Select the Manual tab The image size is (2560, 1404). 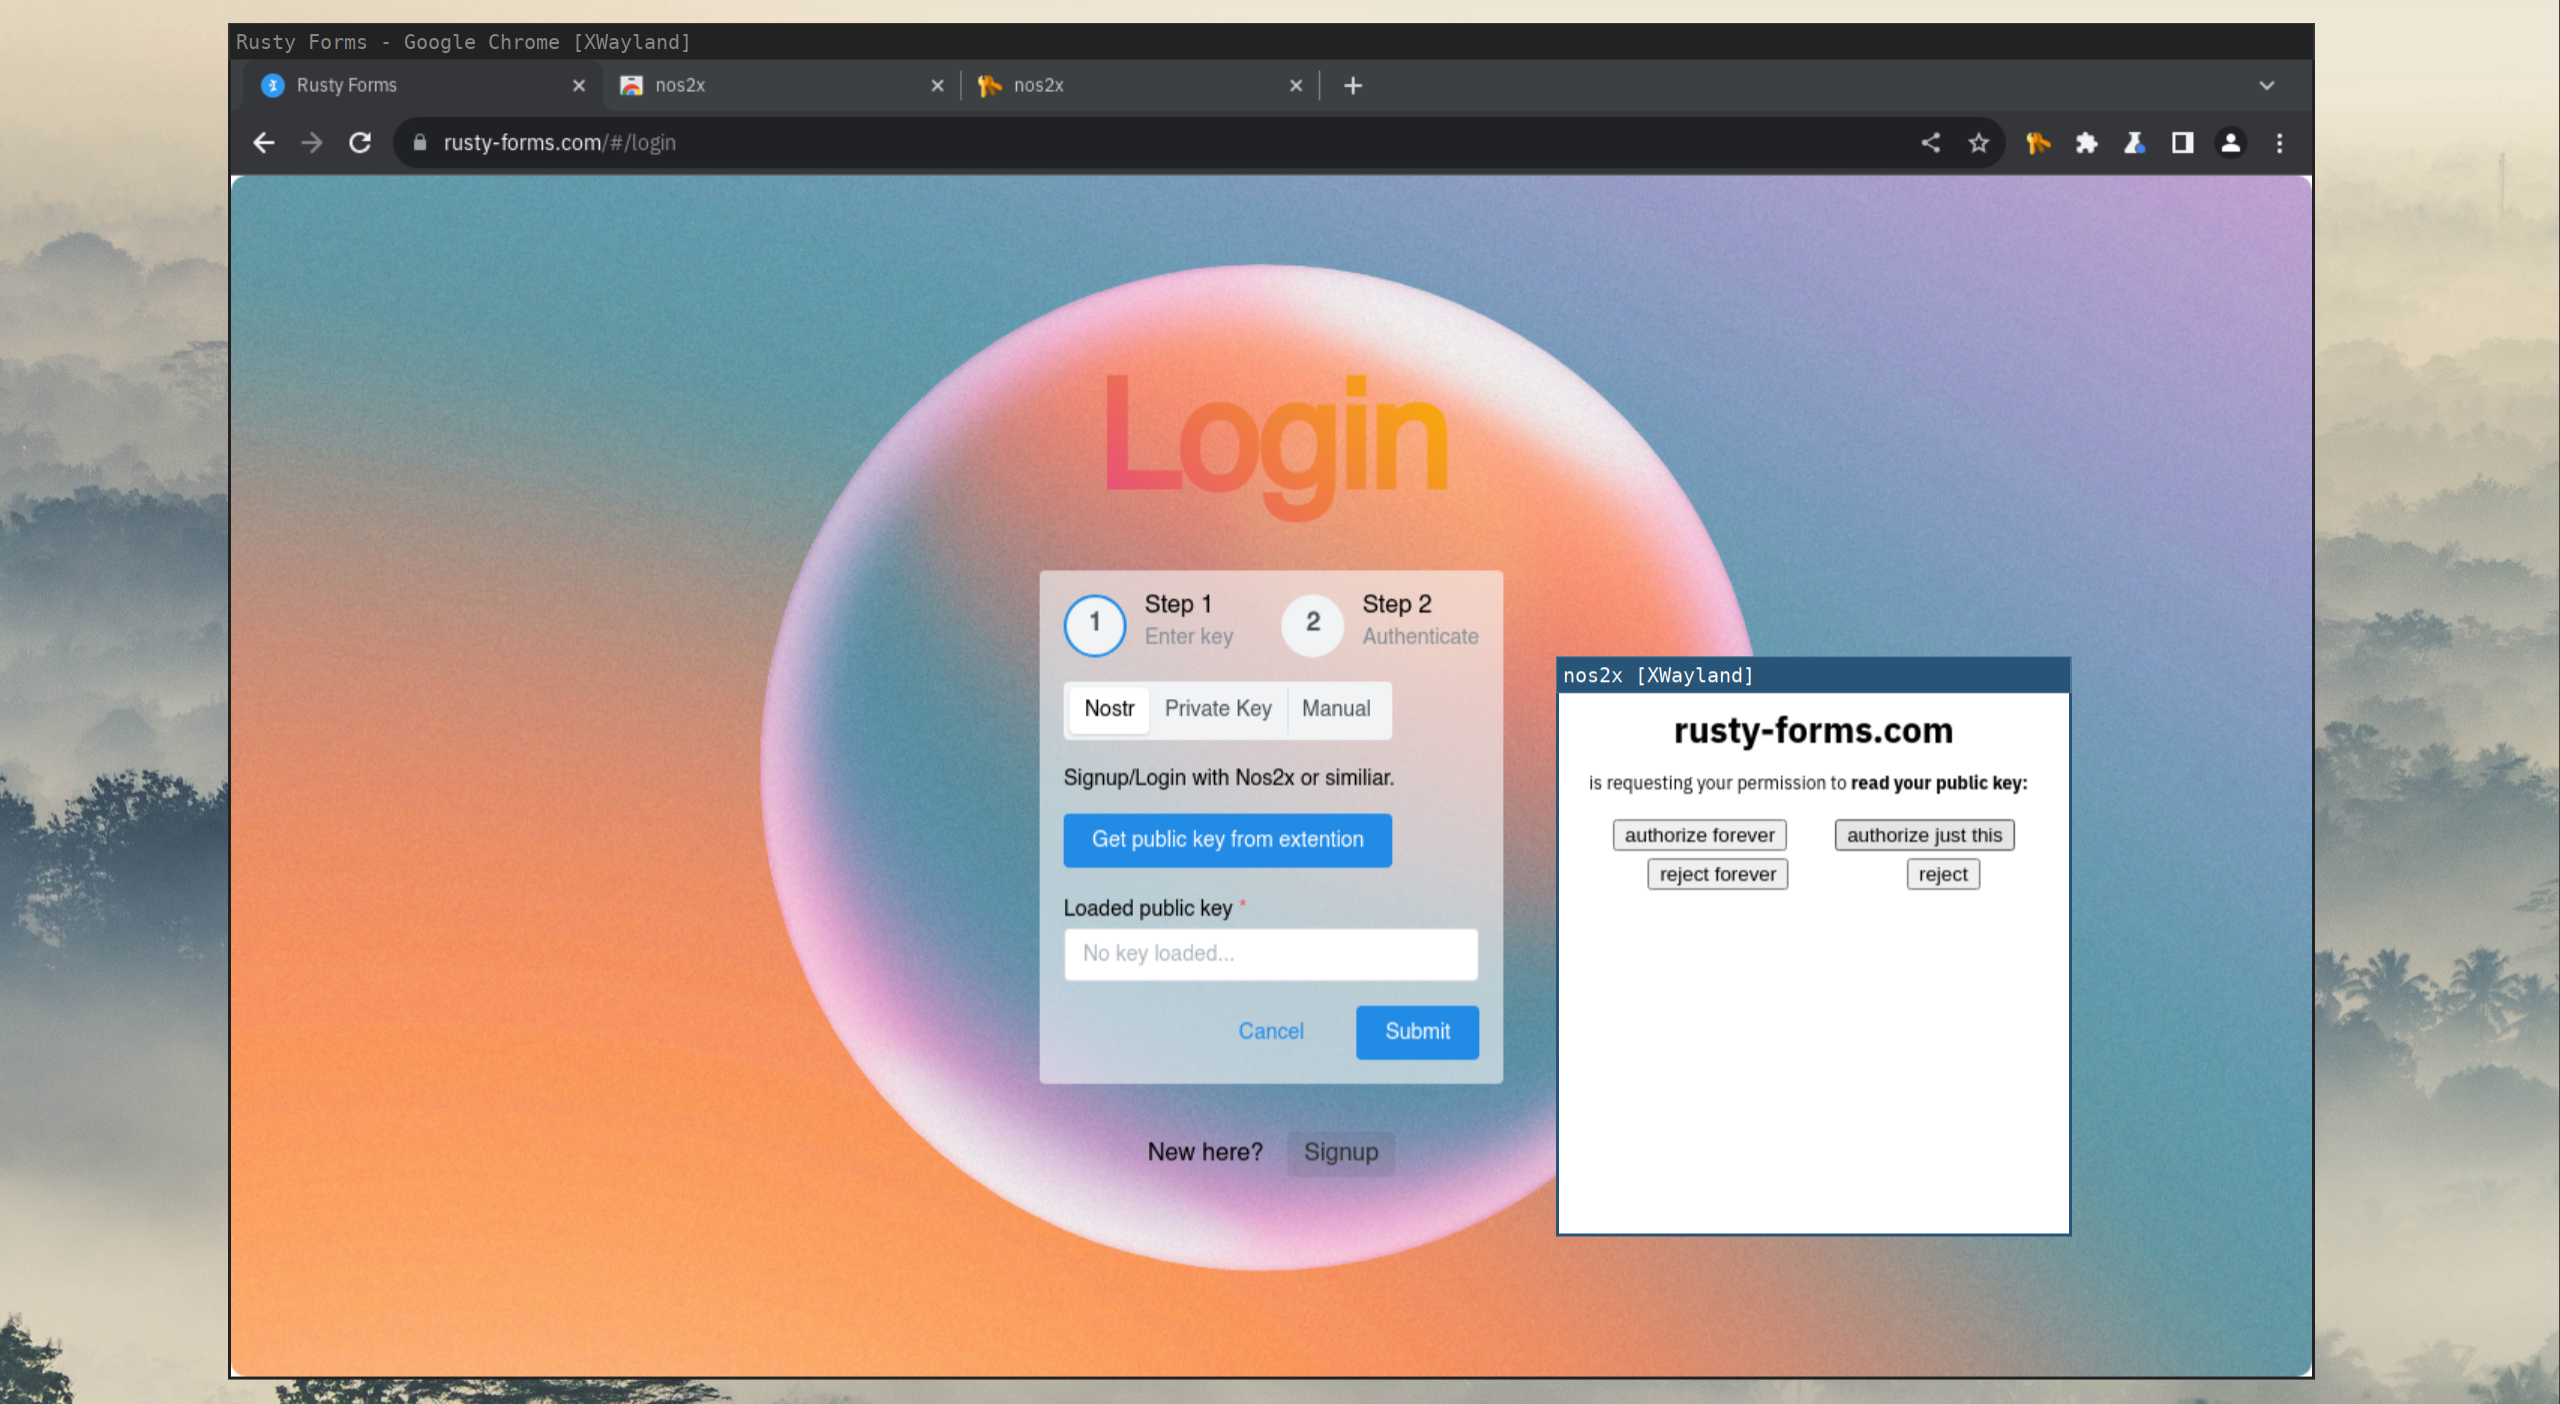tap(1336, 709)
